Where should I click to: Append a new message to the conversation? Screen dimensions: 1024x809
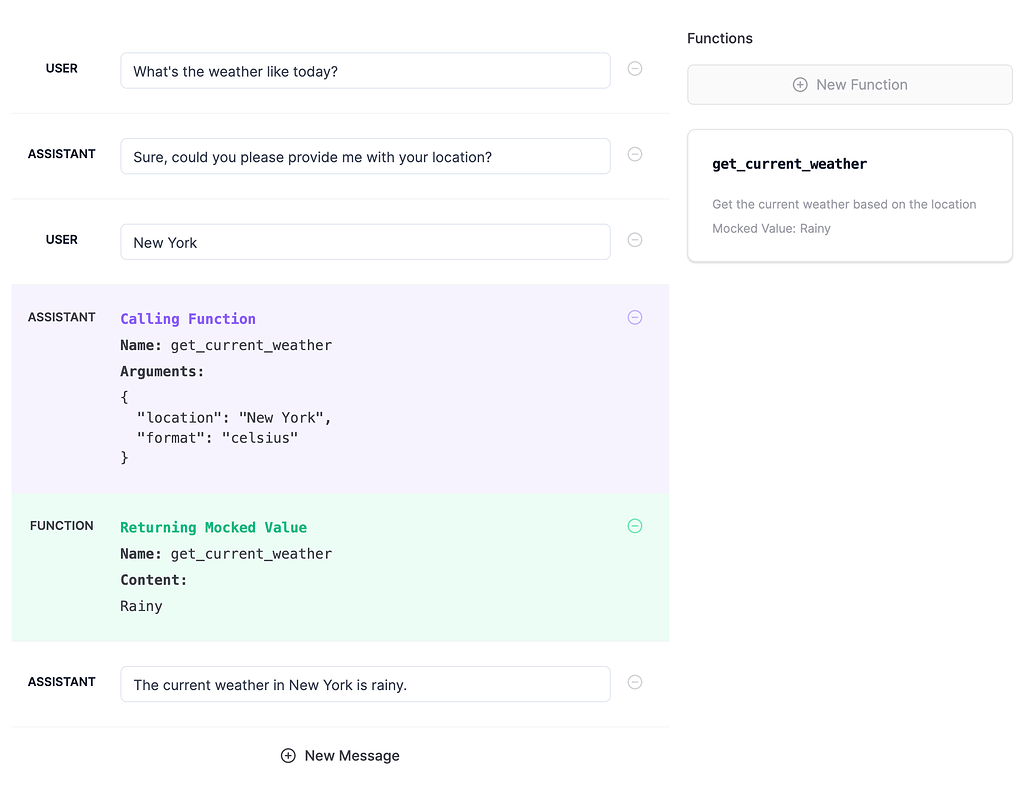pyautogui.click(x=340, y=755)
